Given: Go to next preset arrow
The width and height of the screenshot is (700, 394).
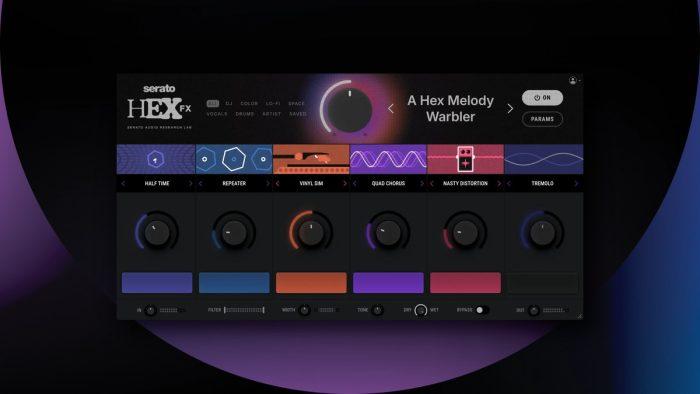Looking at the screenshot, I should point(510,108).
